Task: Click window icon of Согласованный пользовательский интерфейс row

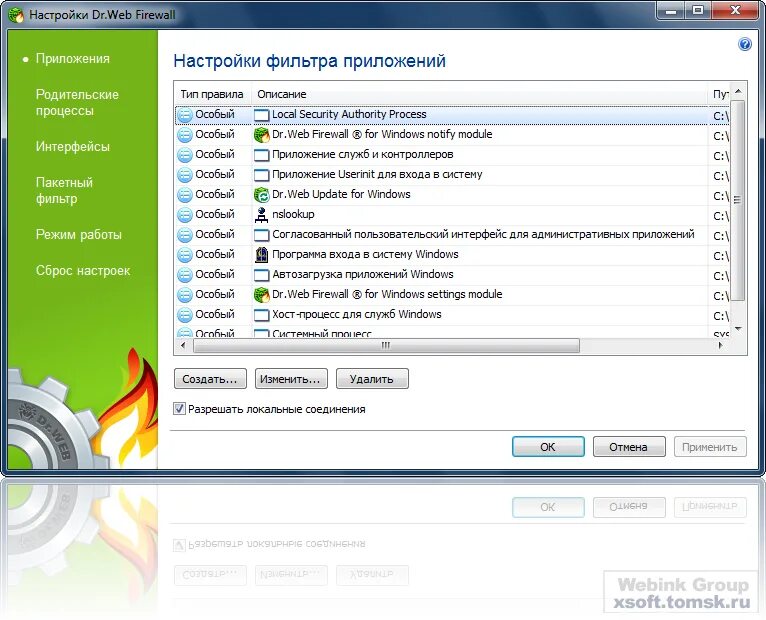Action: 262,235
